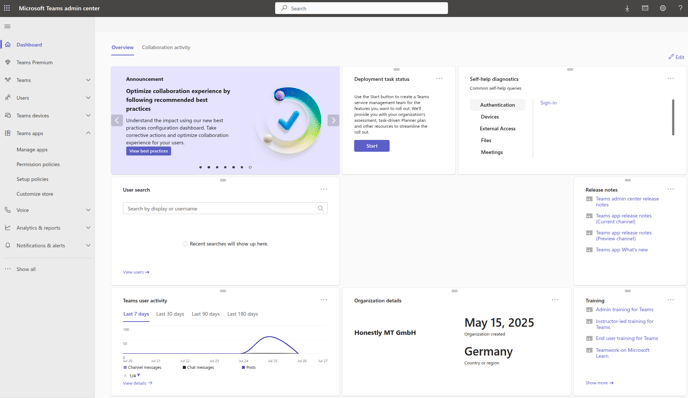The image size is (688, 398).
Task: Open Customize store in sidebar
Action: [x=35, y=194]
